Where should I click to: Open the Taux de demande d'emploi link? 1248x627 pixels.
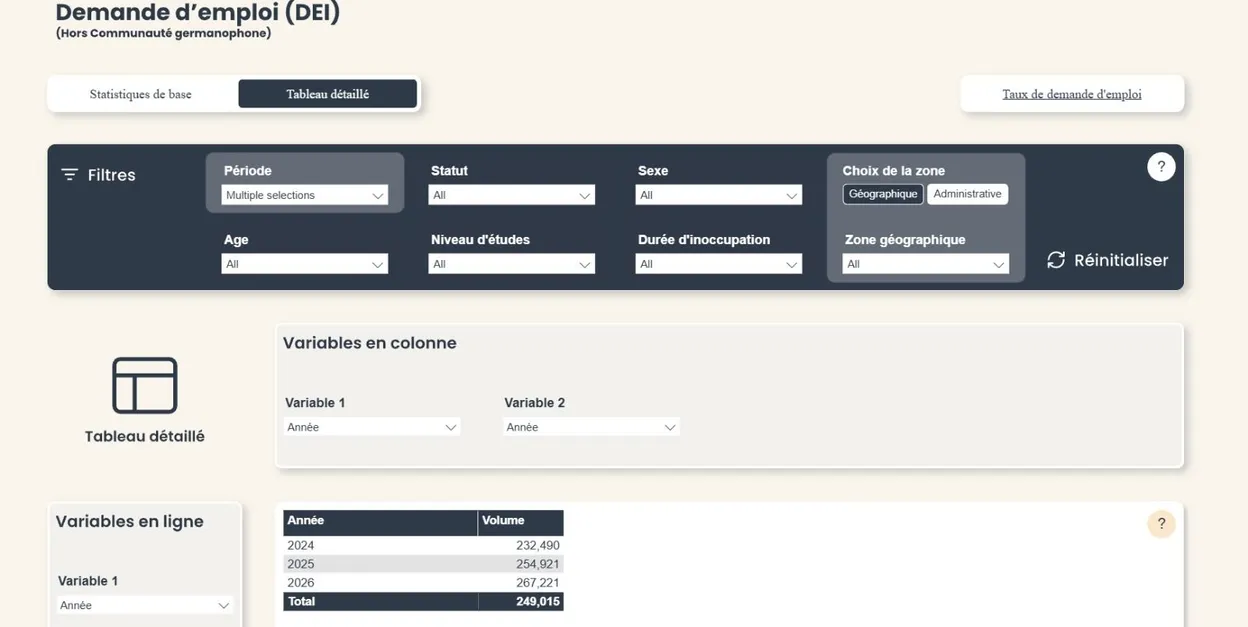(x=1072, y=94)
